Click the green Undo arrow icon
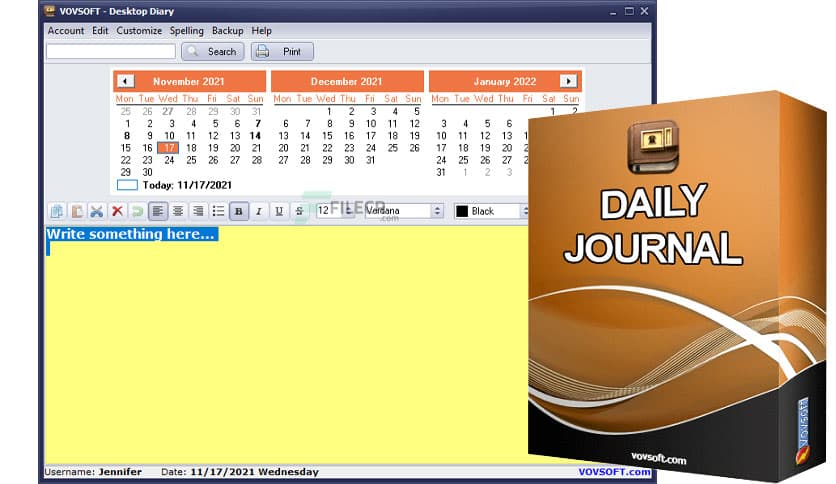 tap(137, 211)
